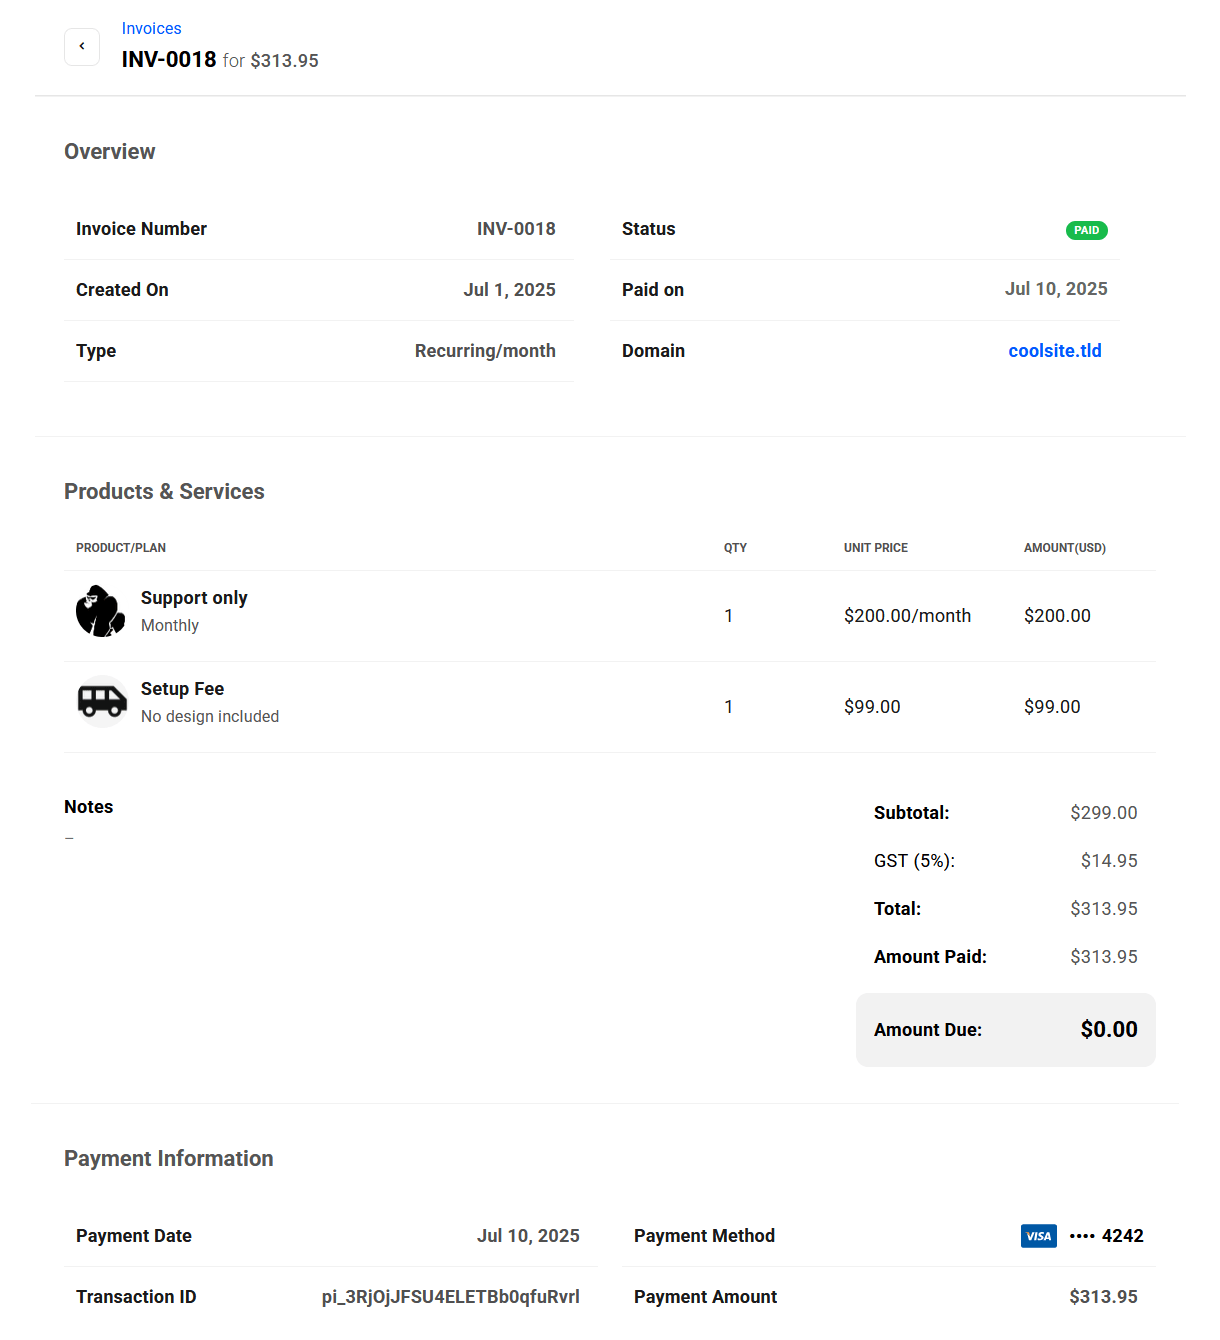The width and height of the screenshot is (1220, 1340).
Task: Click the Support only gorilla icon
Action: pyautogui.click(x=100, y=611)
